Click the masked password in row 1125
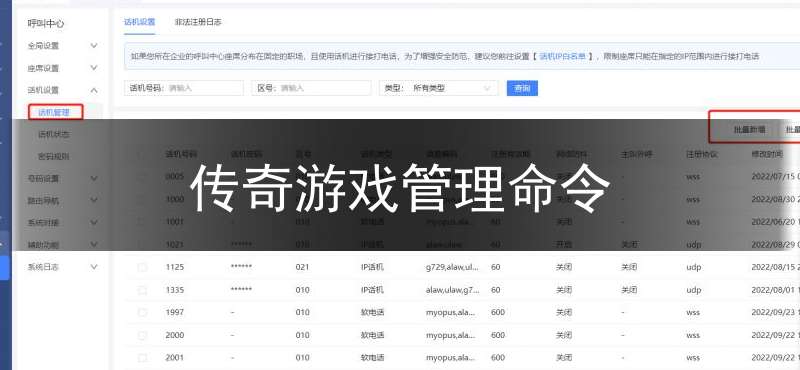 [241, 267]
